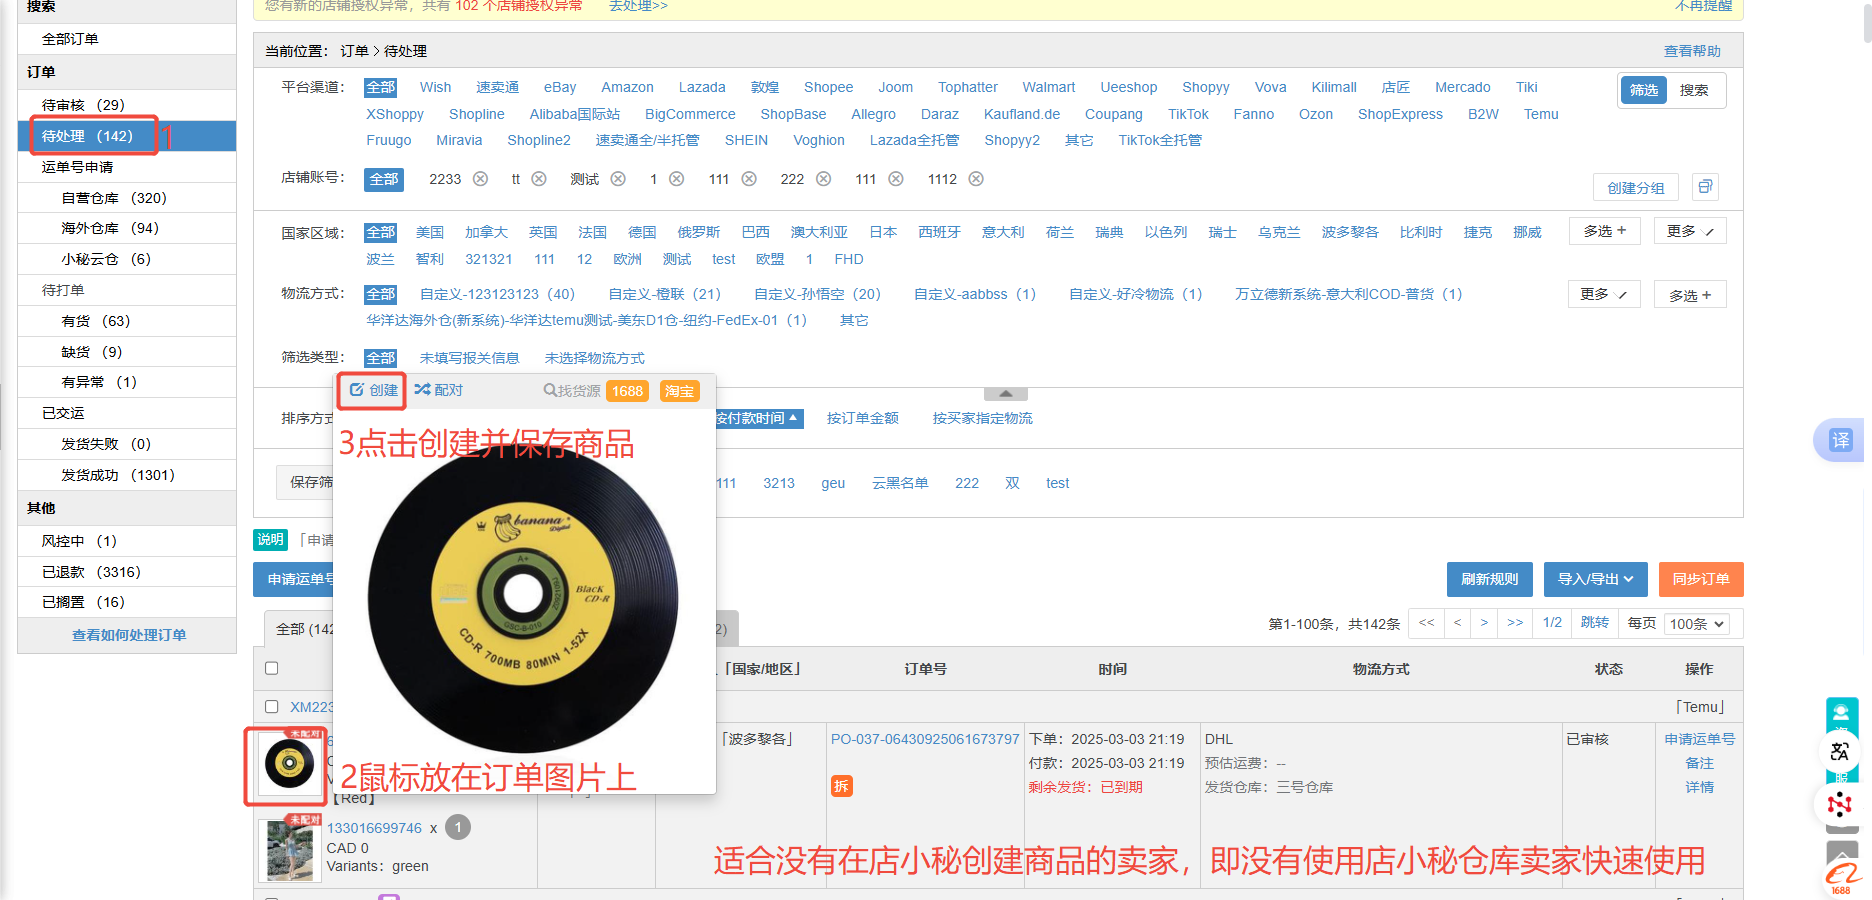This screenshot has width=1872, height=900.
Task: Select 全部 in filter type row
Action: (x=380, y=358)
